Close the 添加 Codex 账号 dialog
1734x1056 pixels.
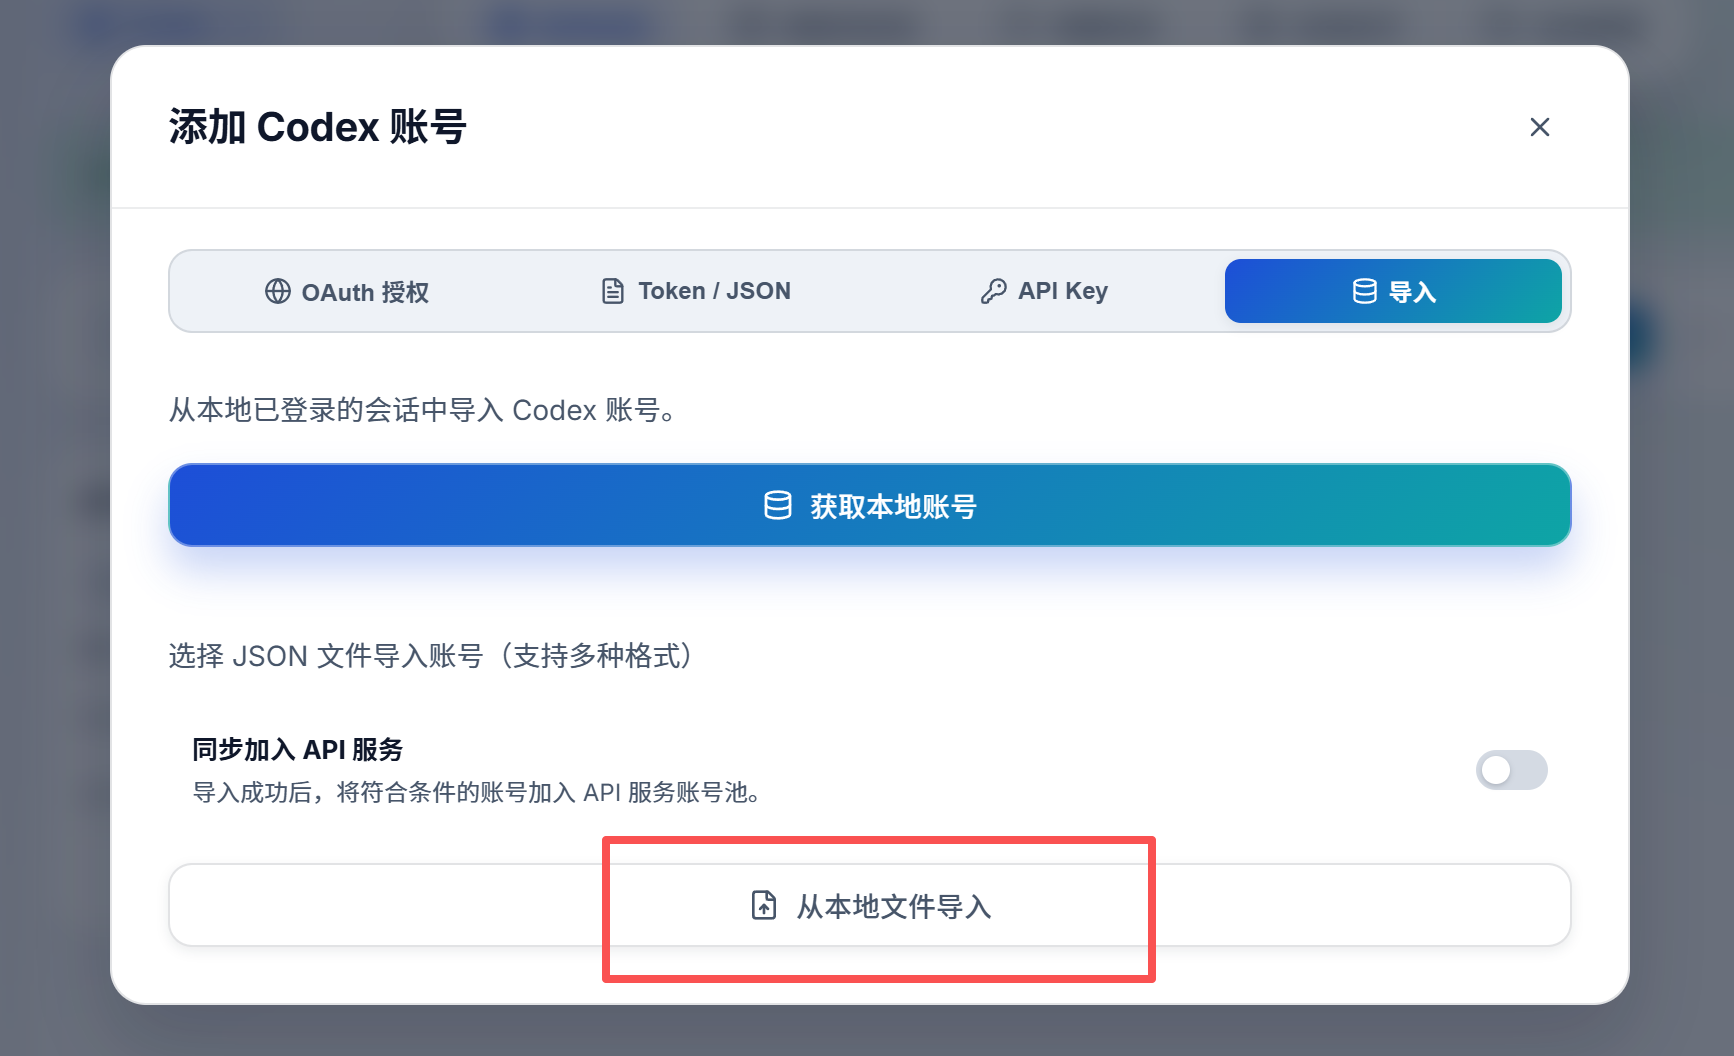click(x=1539, y=127)
